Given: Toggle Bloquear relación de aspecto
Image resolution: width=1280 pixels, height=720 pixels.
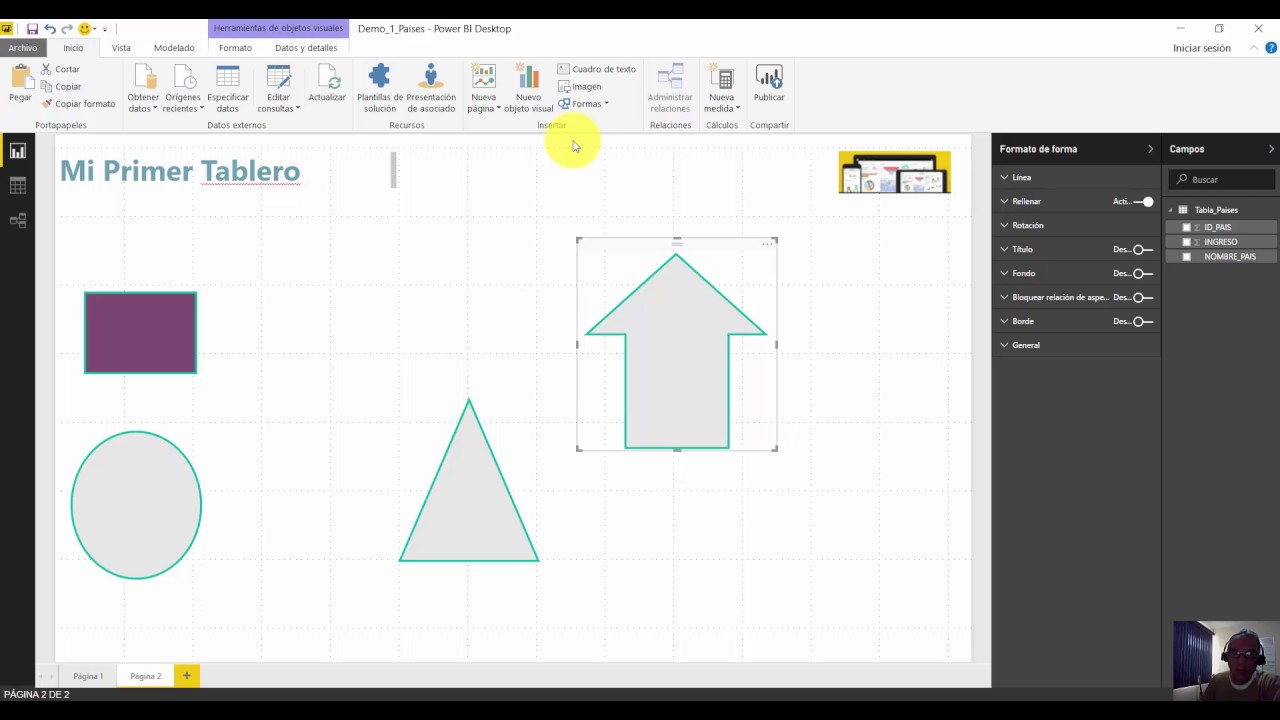Looking at the screenshot, I should [x=1143, y=298].
